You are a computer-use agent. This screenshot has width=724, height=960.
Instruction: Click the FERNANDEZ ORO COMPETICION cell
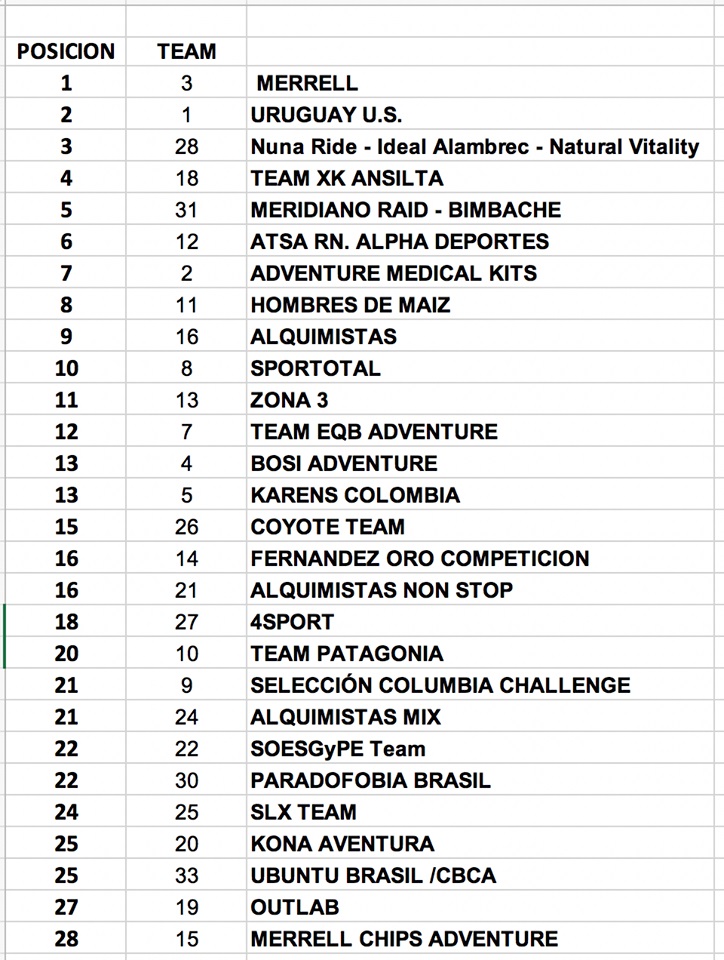pos(420,558)
